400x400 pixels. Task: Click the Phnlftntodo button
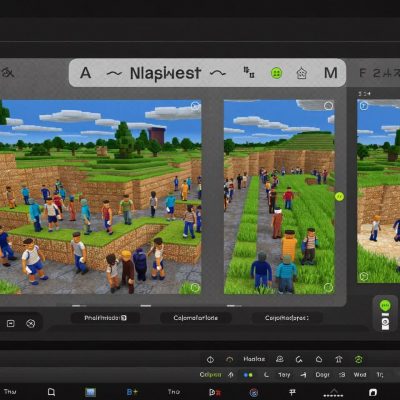(x=105, y=318)
